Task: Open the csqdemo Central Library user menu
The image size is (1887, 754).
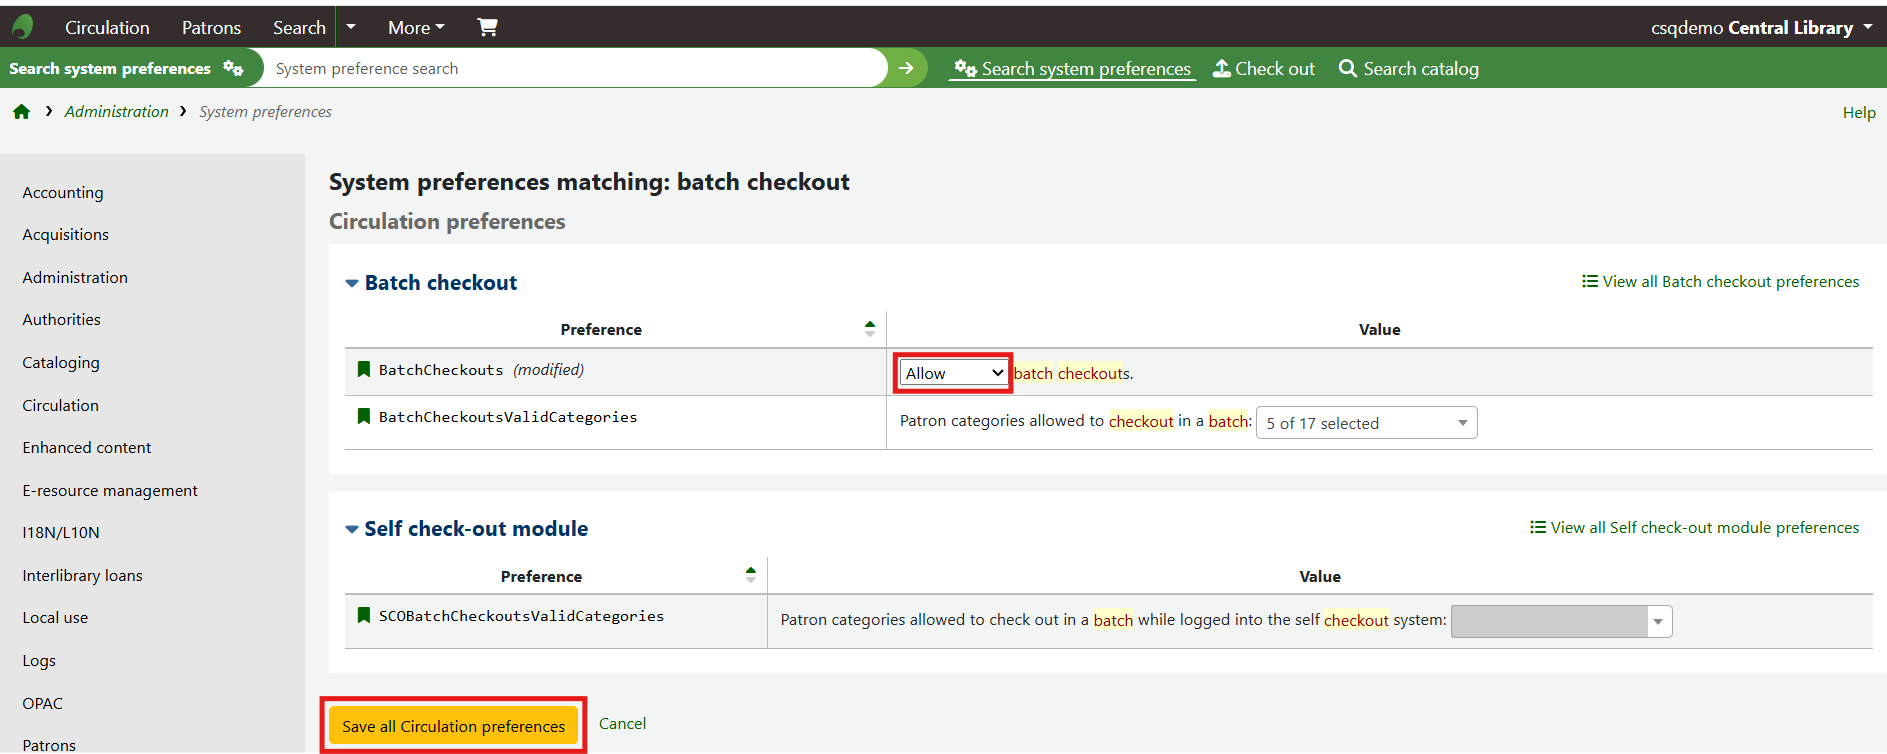Action: point(1762,27)
